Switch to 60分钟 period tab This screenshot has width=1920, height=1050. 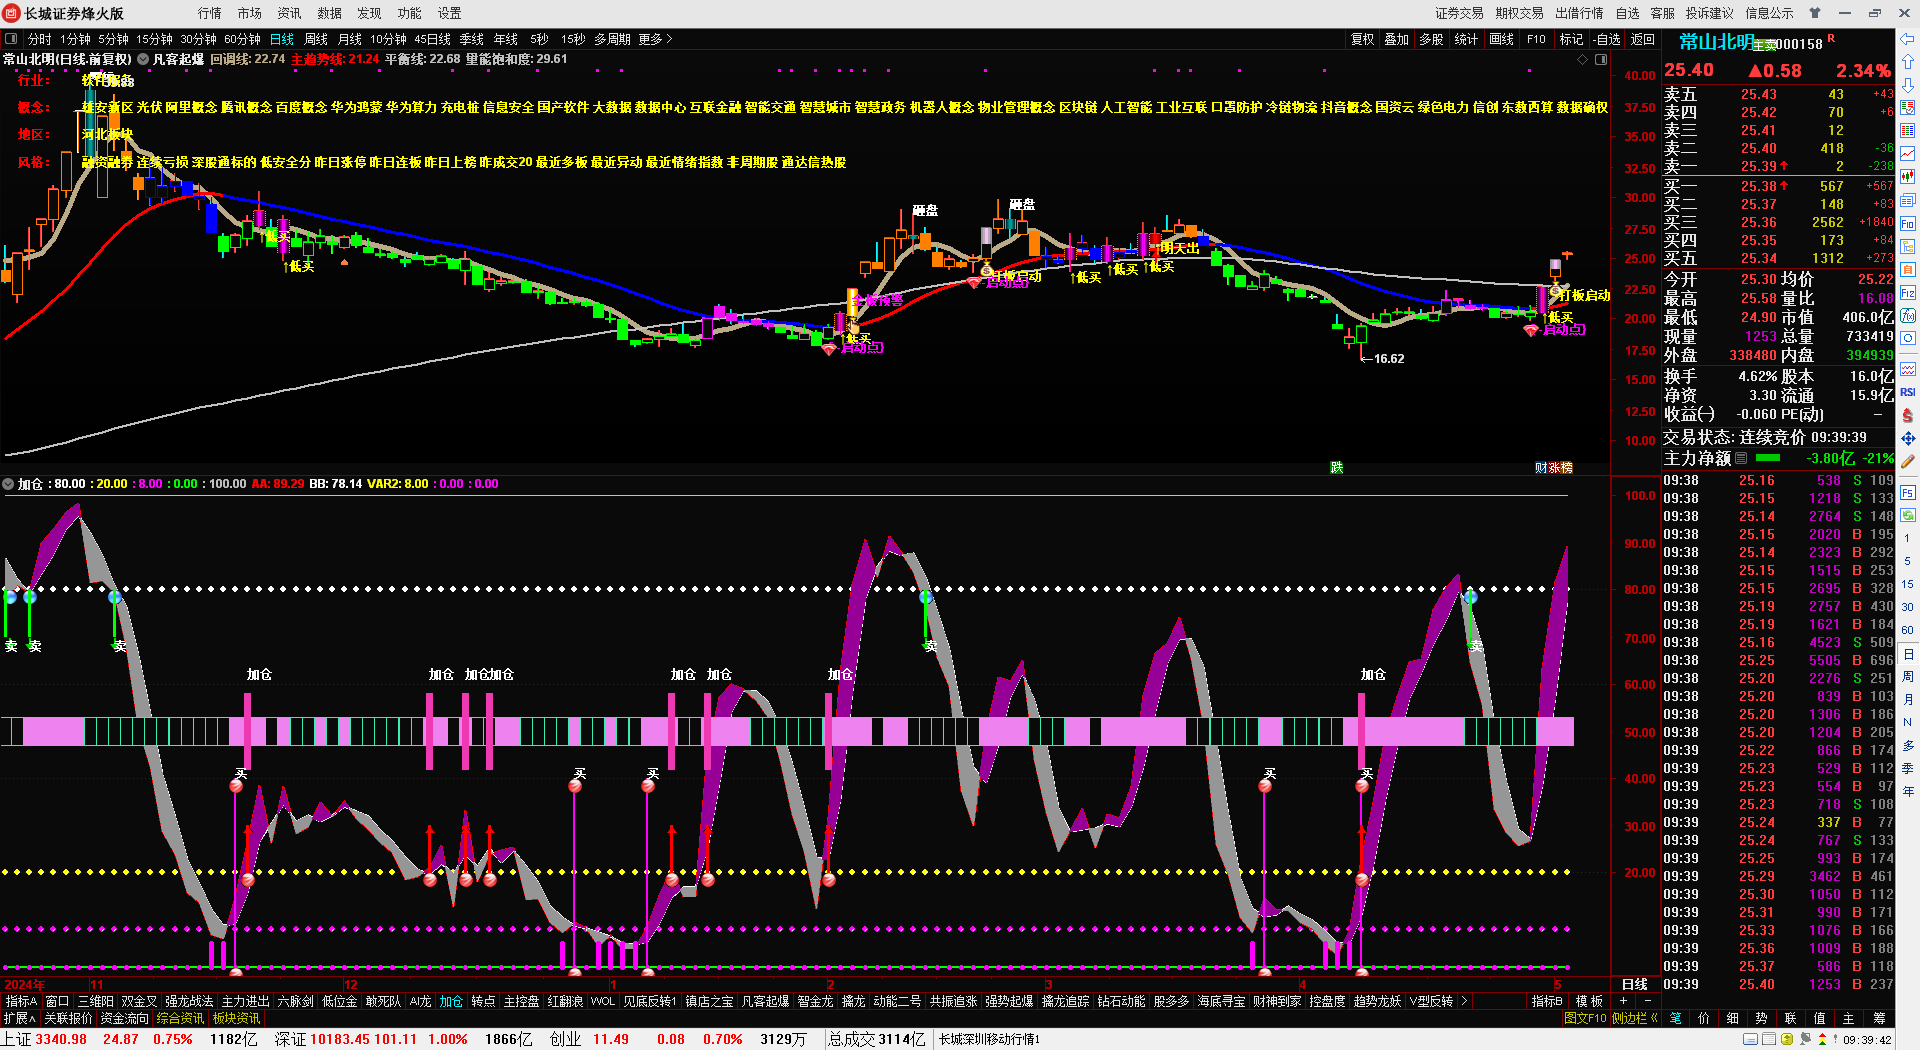click(242, 39)
